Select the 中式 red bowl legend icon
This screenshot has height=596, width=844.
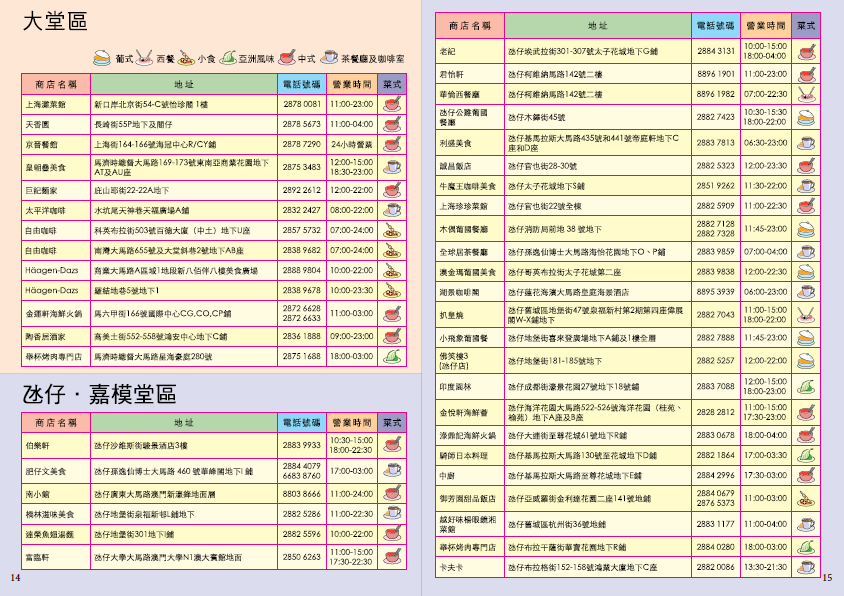[x=286, y=58]
